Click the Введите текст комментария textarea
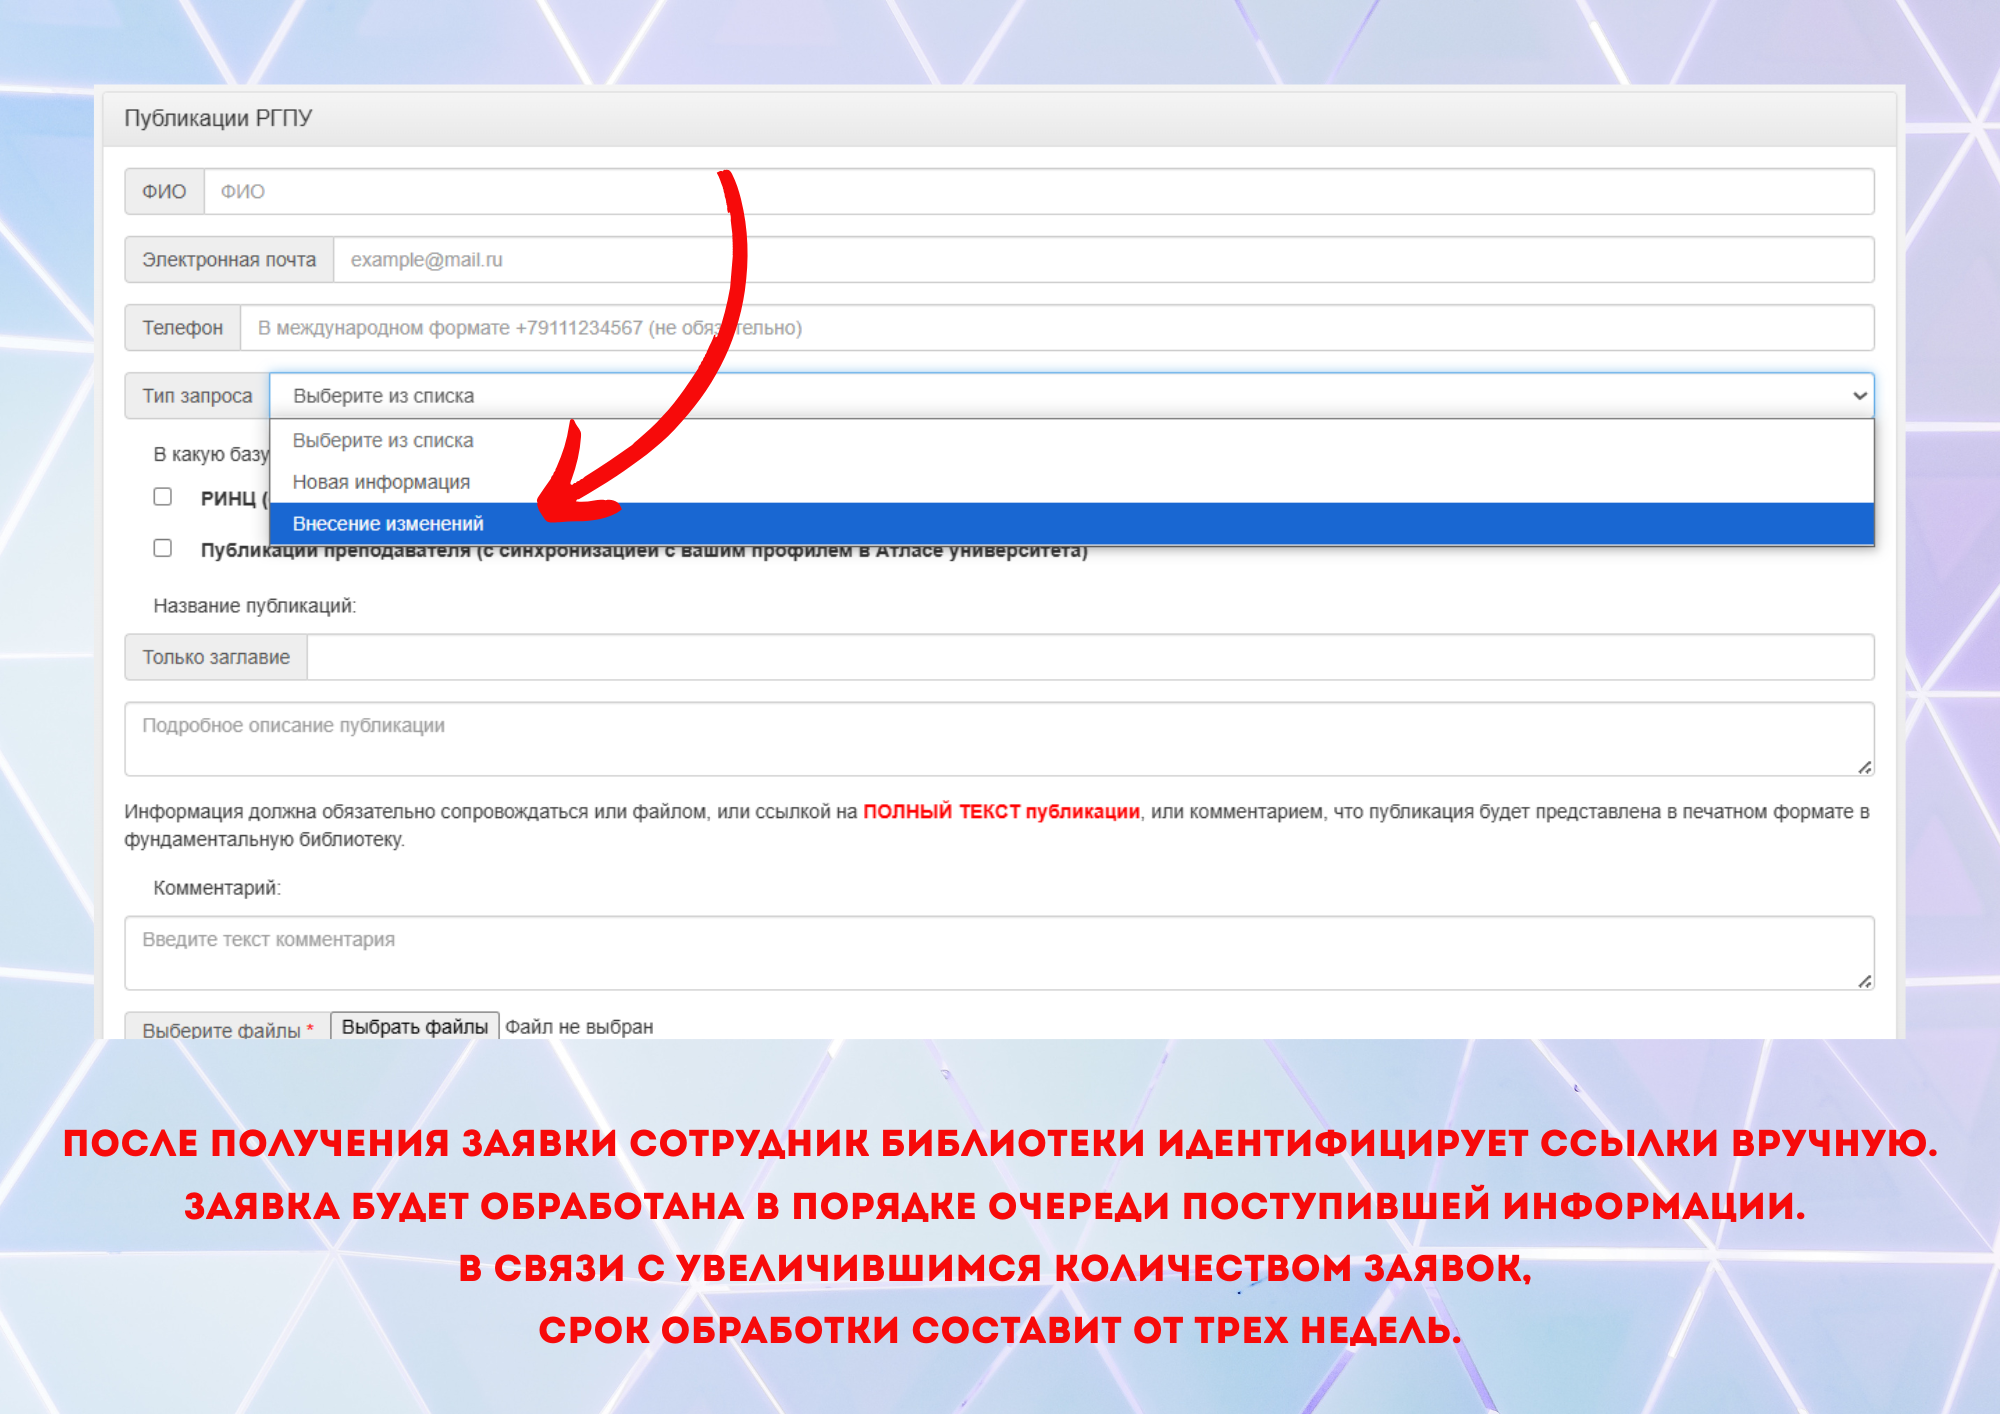2000x1414 pixels. [x=998, y=953]
